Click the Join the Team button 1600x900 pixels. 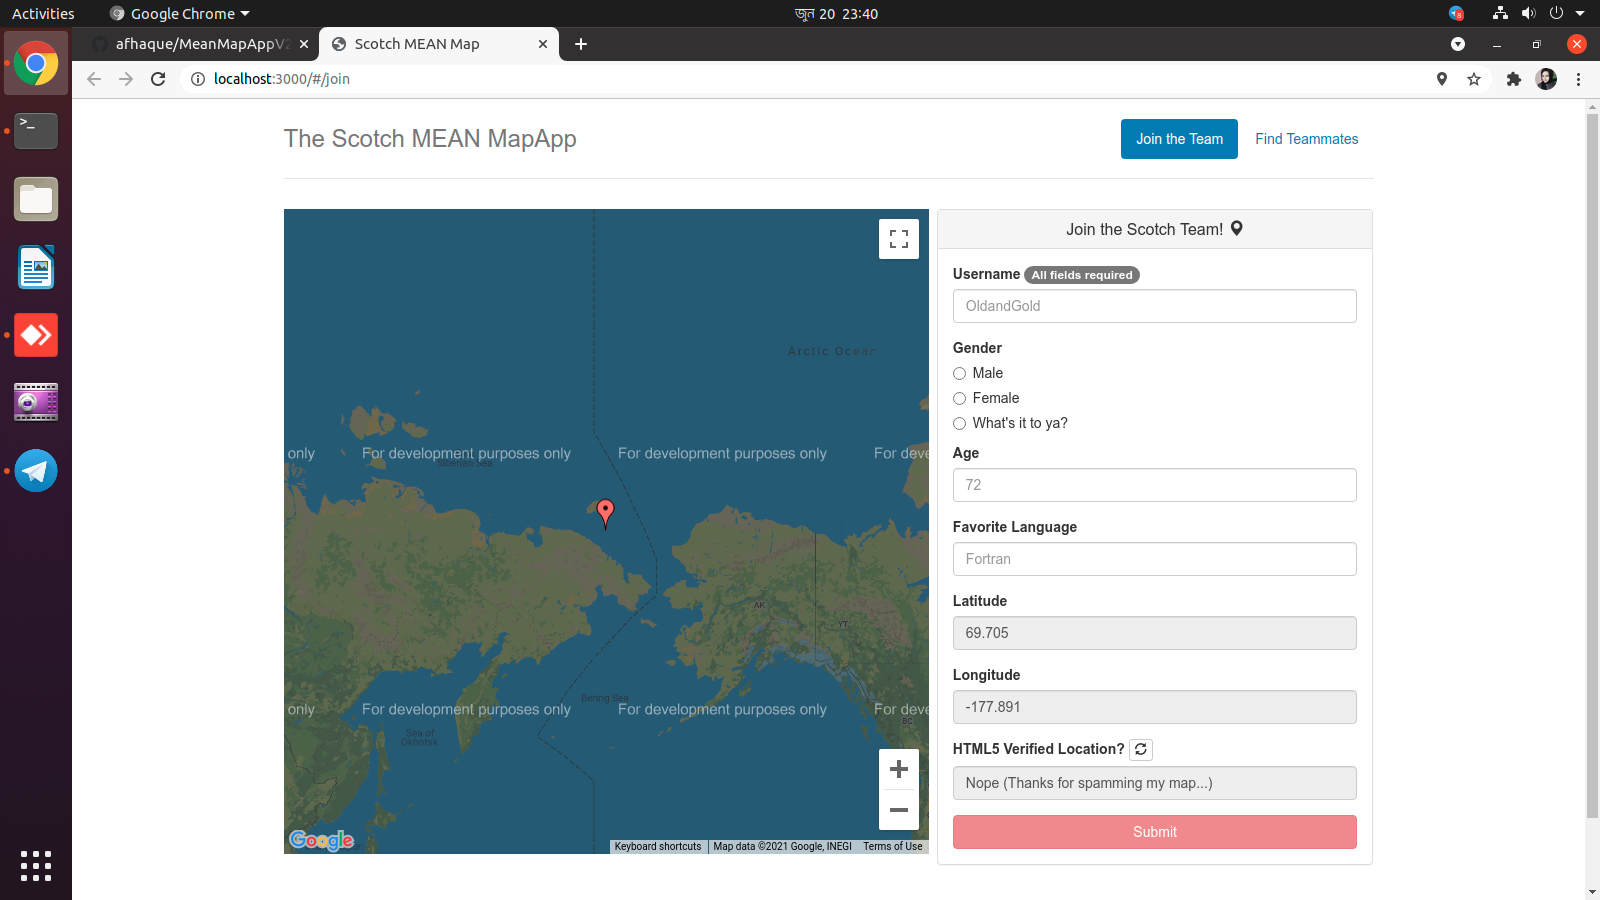pyautogui.click(x=1179, y=139)
